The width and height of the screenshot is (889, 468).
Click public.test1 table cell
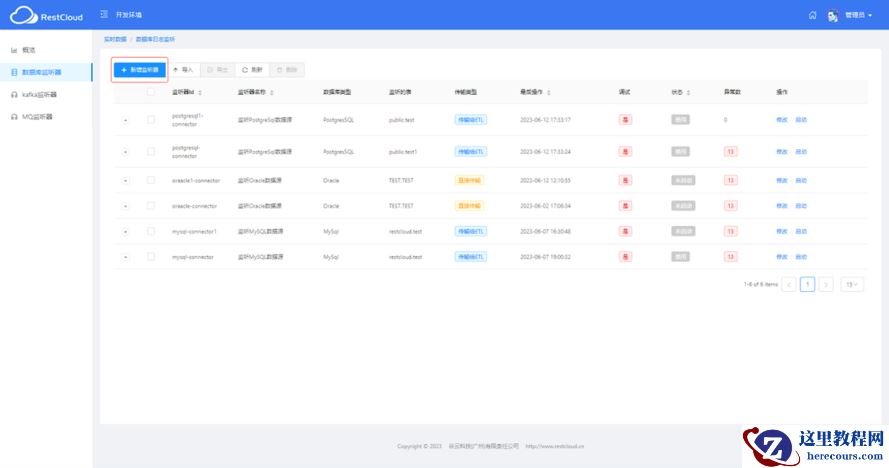click(x=403, y=151)
